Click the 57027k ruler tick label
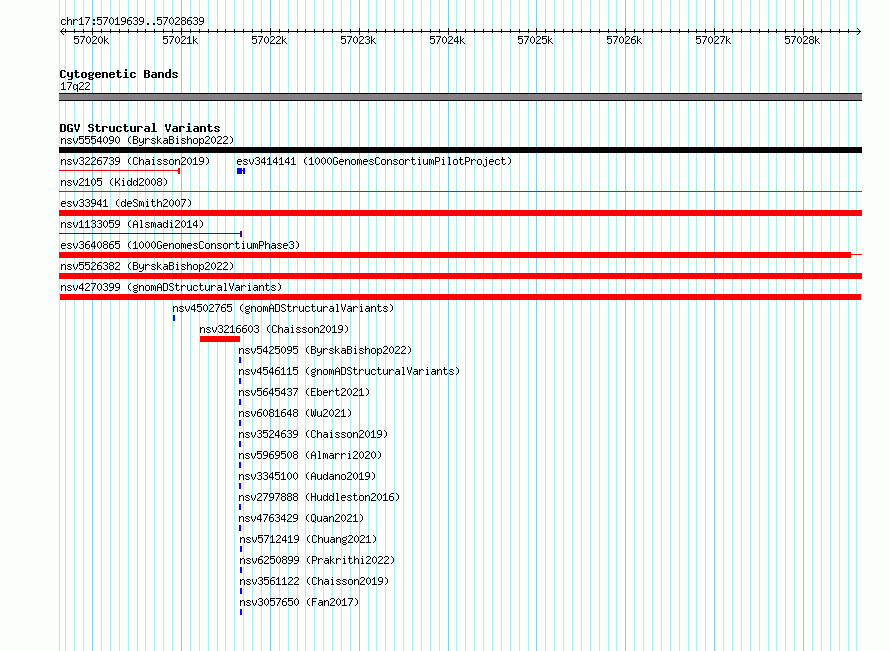 point(713,40)
